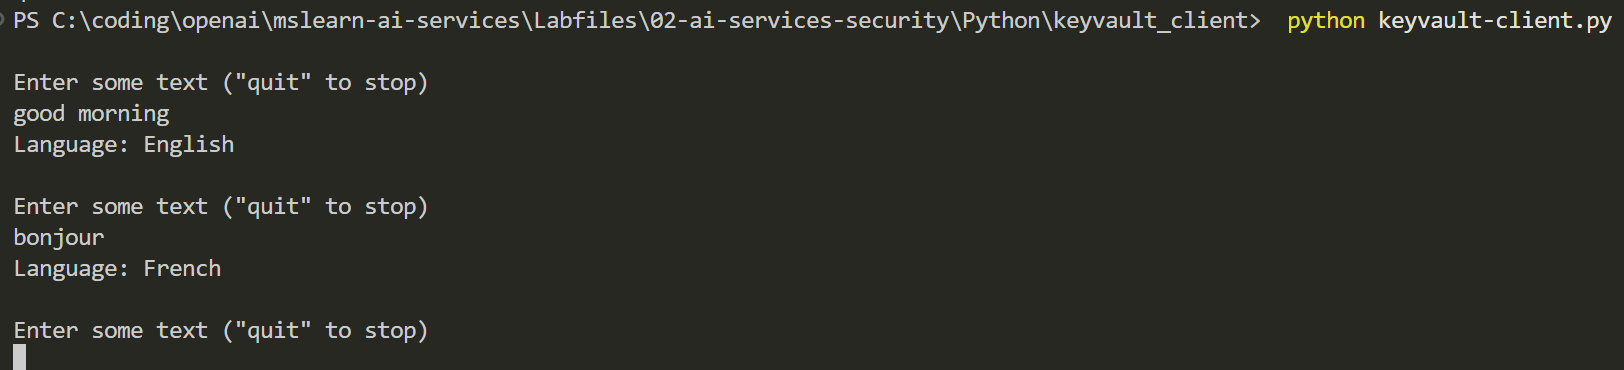Click the "Labfiles" path segment
Viewport: 1624px width, 370px height.
(x=585, y=21)
